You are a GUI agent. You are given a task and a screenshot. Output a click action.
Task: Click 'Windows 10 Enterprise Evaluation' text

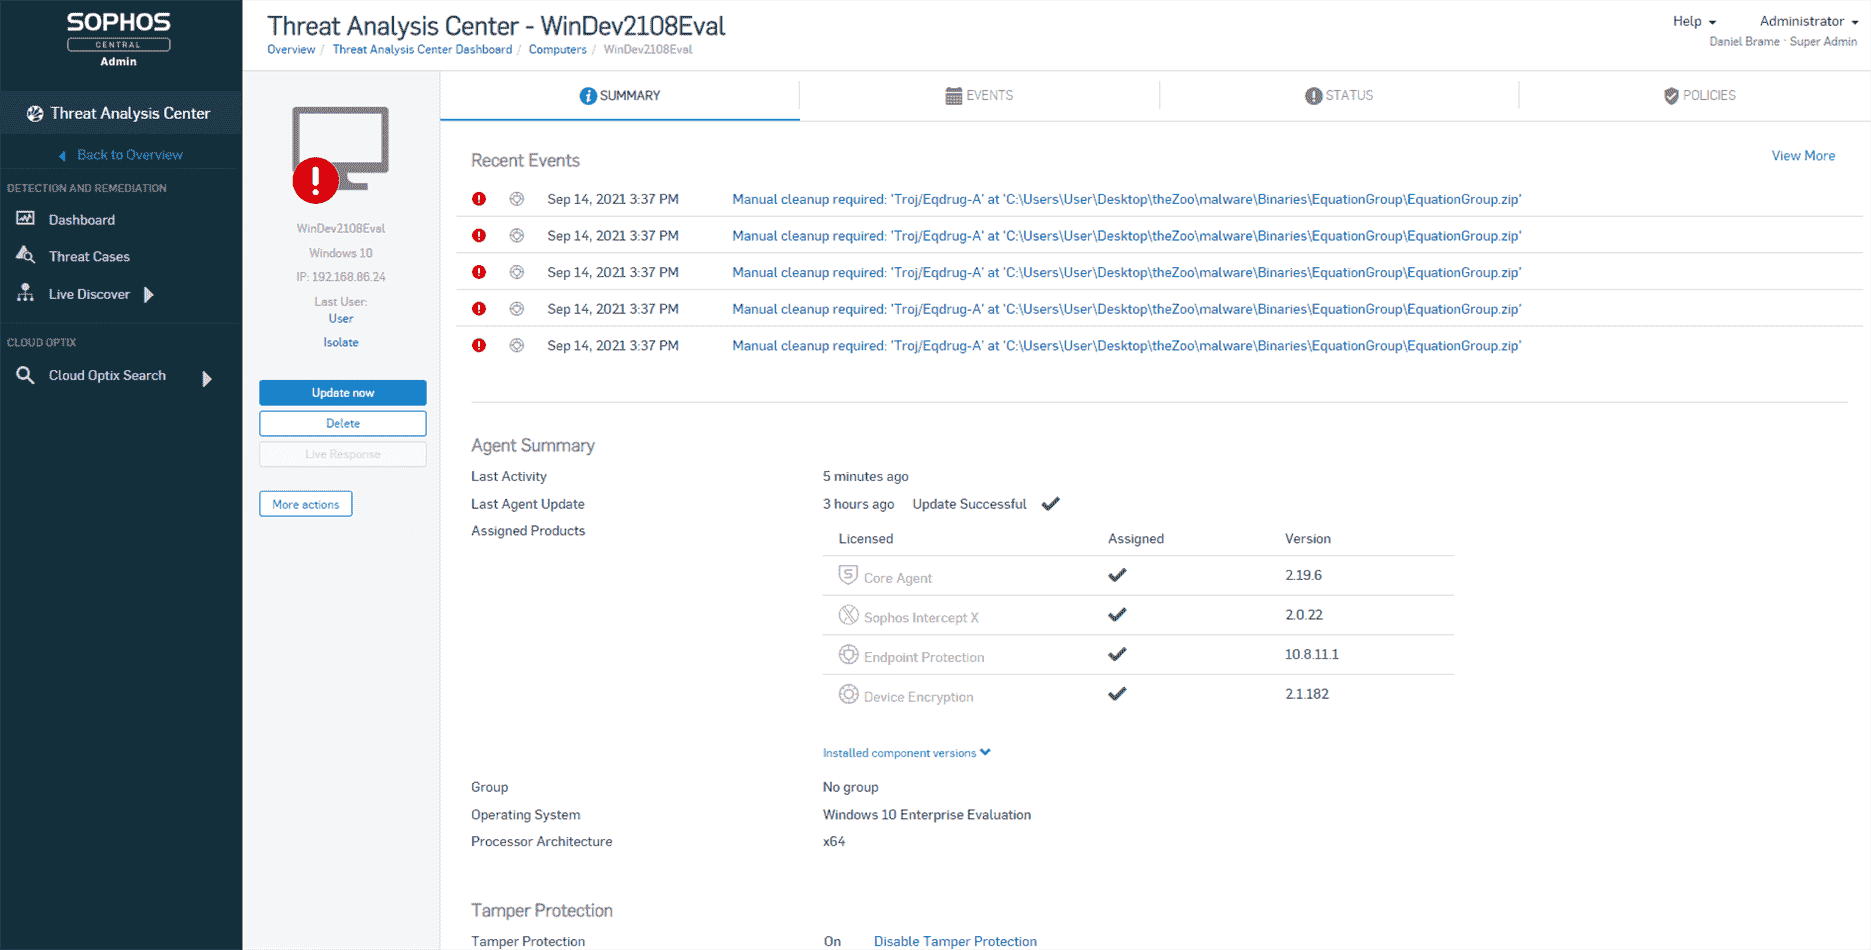927,815
